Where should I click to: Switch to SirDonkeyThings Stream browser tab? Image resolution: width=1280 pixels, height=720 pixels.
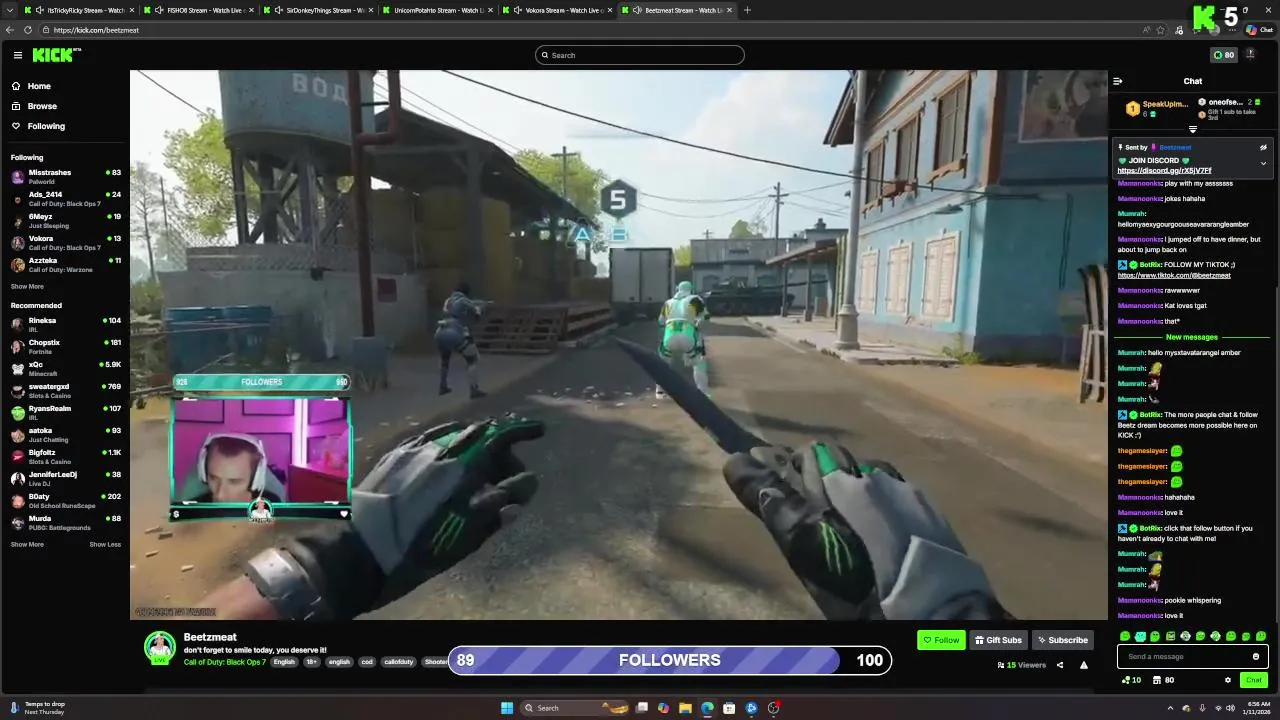(x=317, y=10)
